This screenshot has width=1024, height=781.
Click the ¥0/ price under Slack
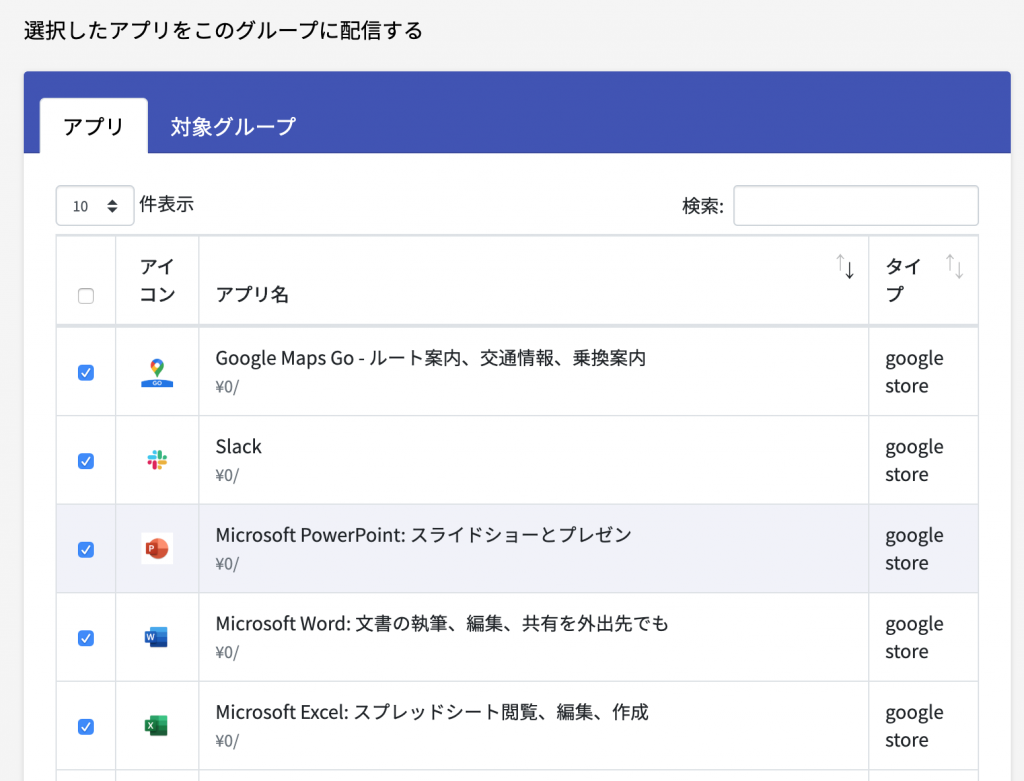pos(227,475)
